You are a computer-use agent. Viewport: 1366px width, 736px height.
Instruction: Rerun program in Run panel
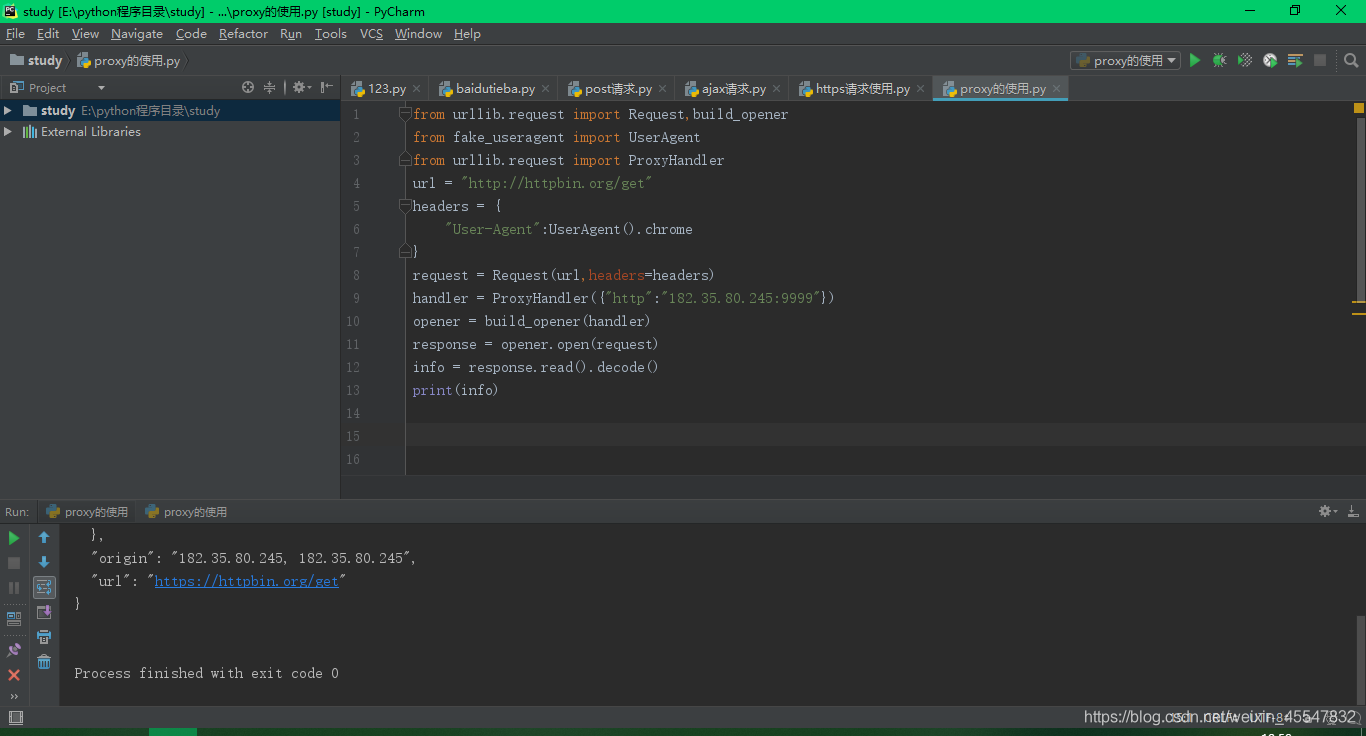coord(14,538)
